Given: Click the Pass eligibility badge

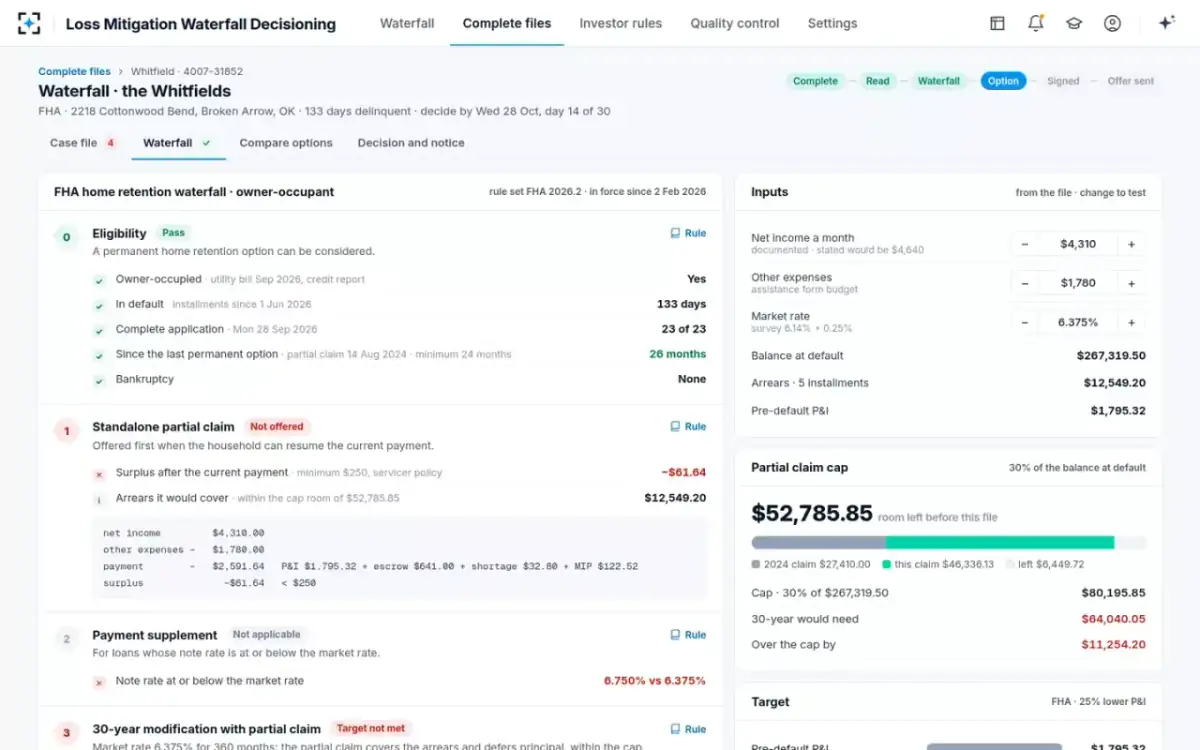Looking at the screenshot, I should coord(173,233).
